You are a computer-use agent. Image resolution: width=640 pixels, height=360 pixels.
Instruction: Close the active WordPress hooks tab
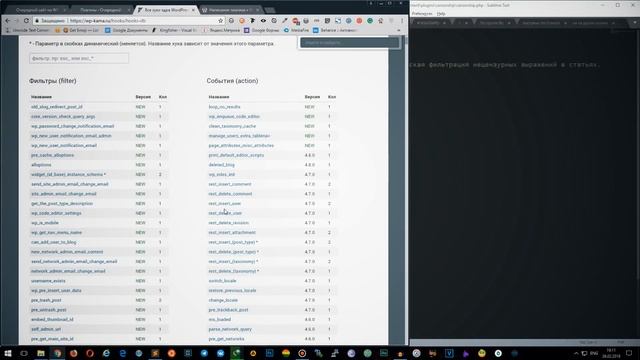point(193,9)
